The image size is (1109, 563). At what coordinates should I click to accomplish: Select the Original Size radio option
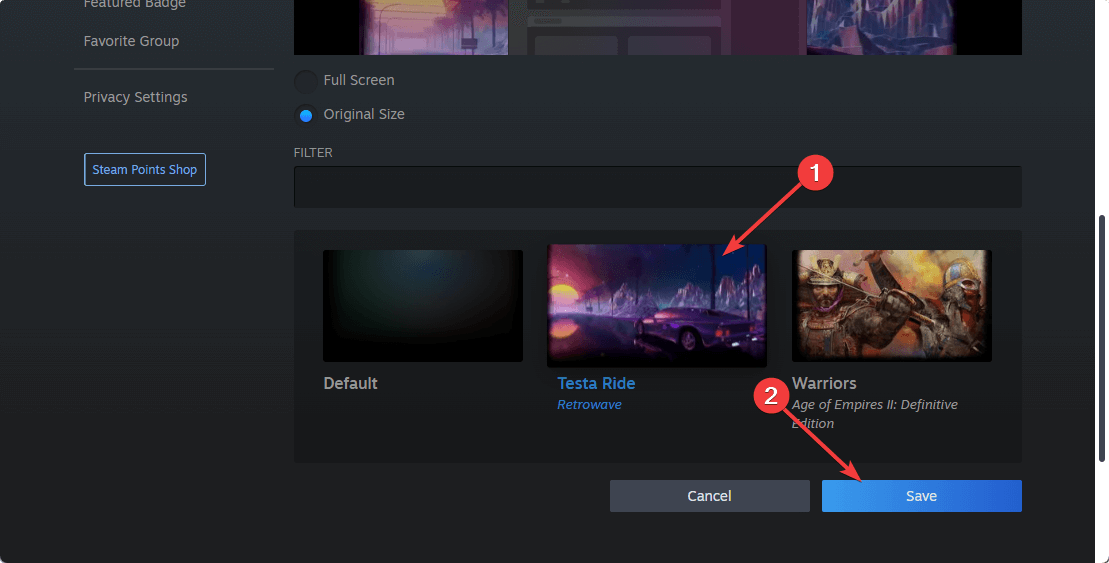click(306, 115)
